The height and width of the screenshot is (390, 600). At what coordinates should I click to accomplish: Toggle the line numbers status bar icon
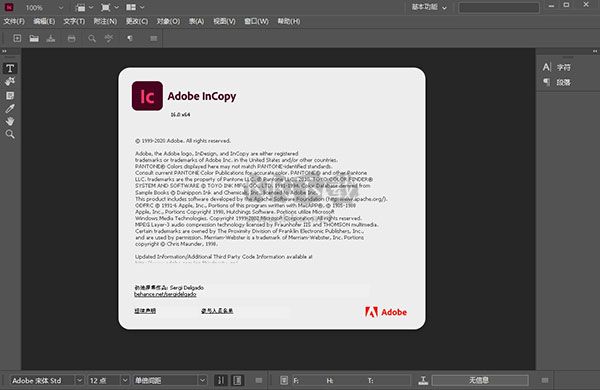(221, 380)
